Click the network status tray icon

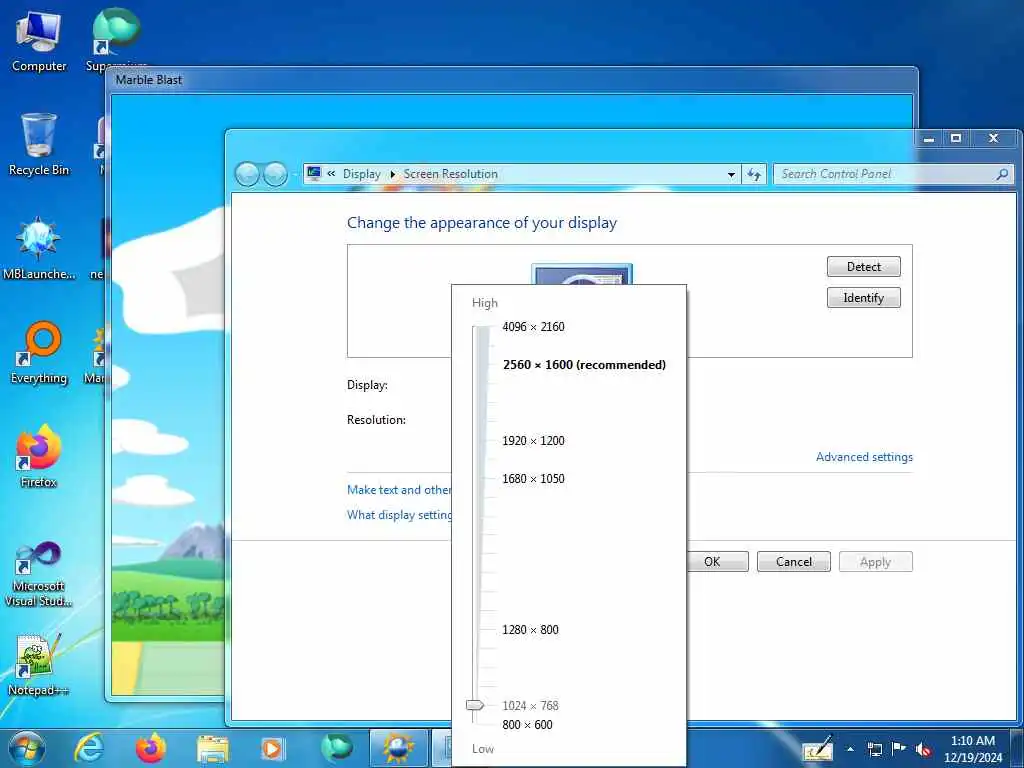(x=874, y=749)
